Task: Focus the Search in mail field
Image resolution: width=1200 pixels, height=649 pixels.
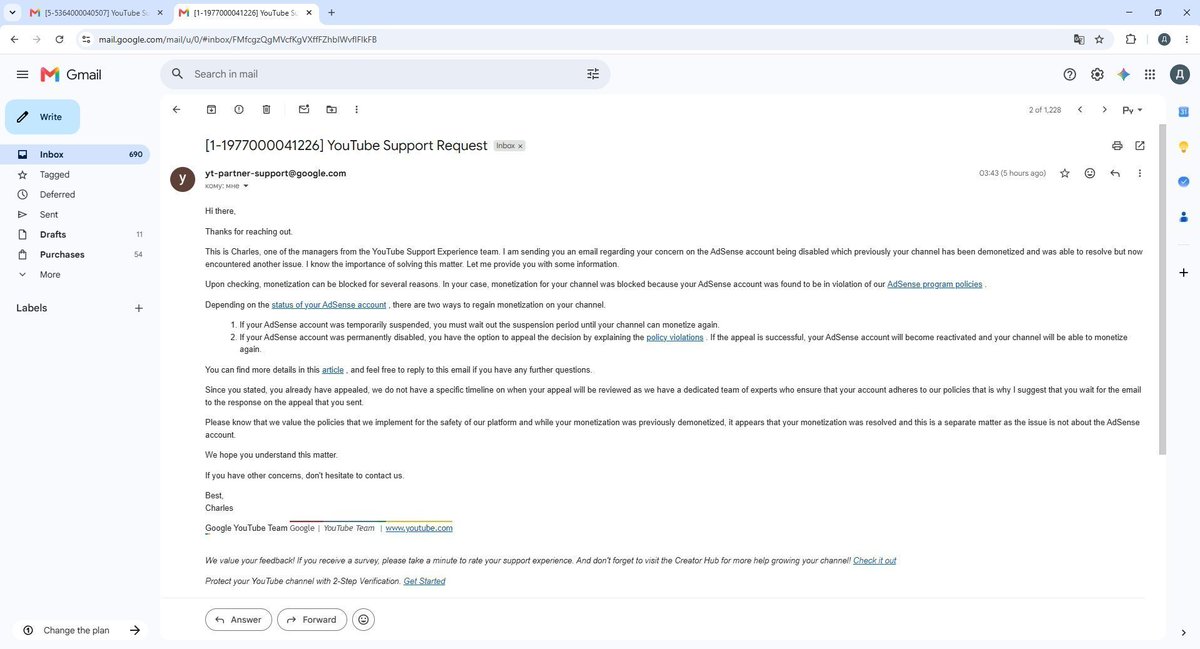Action: (385, 74)
